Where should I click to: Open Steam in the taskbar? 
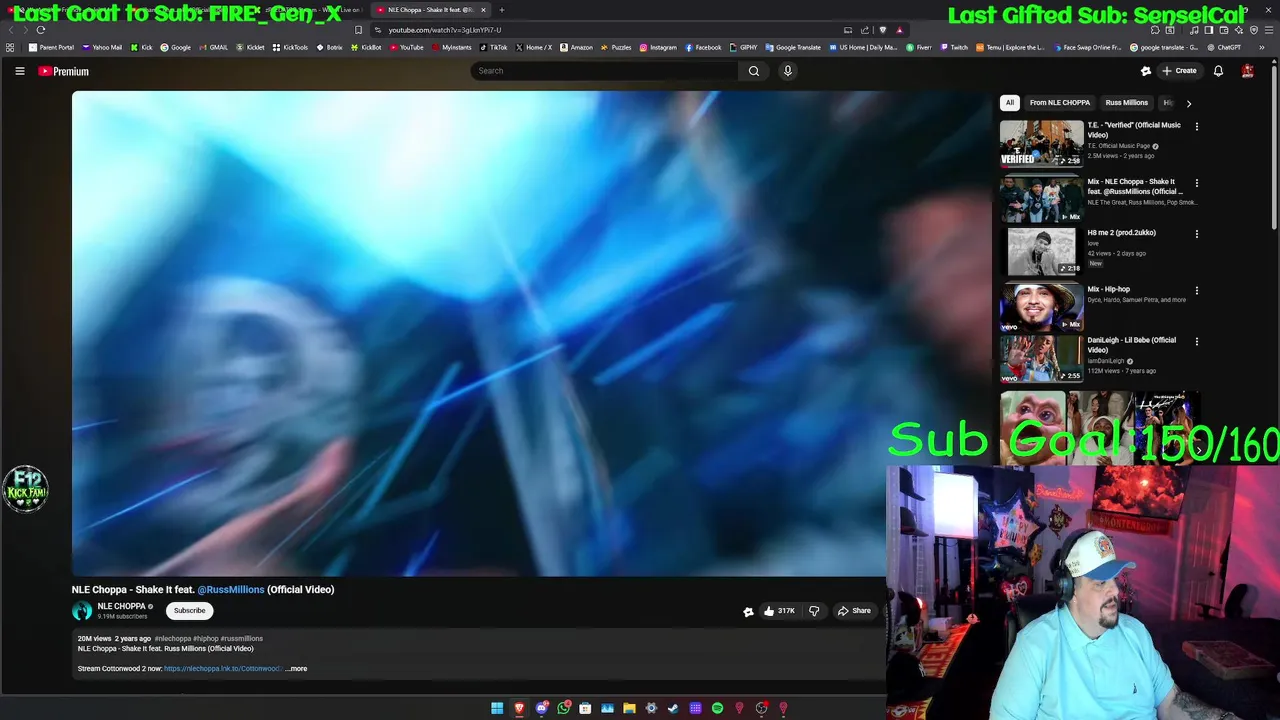(673, 708)
